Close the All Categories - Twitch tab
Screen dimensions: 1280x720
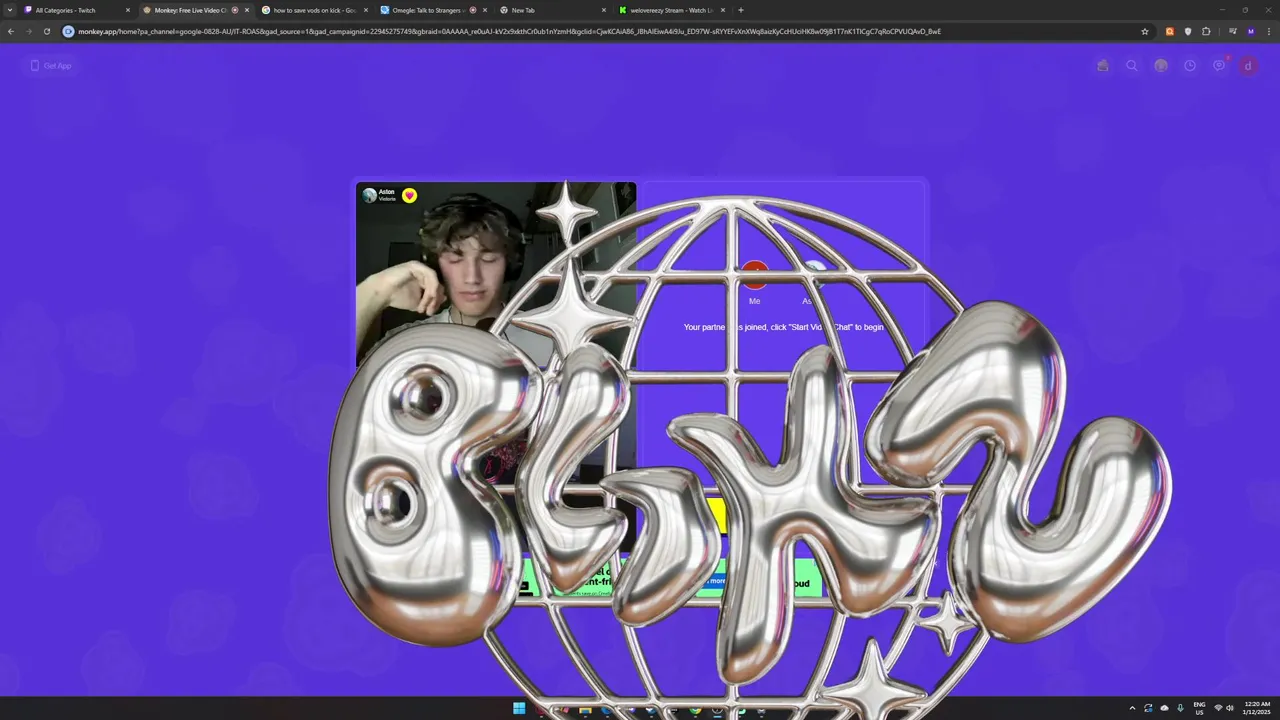[x=128, y=10]
